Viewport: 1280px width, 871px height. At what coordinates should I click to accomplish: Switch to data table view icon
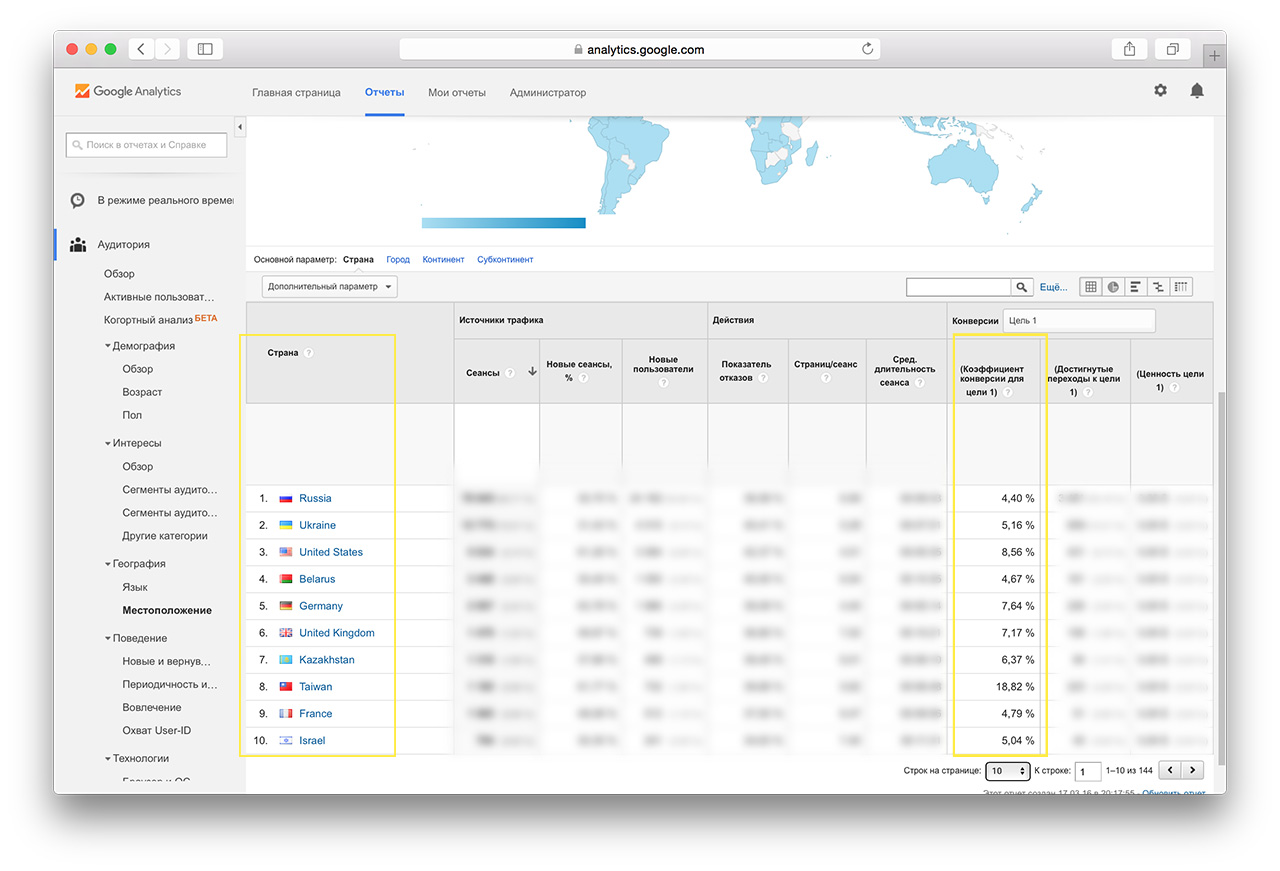[x=1091, y=287]
